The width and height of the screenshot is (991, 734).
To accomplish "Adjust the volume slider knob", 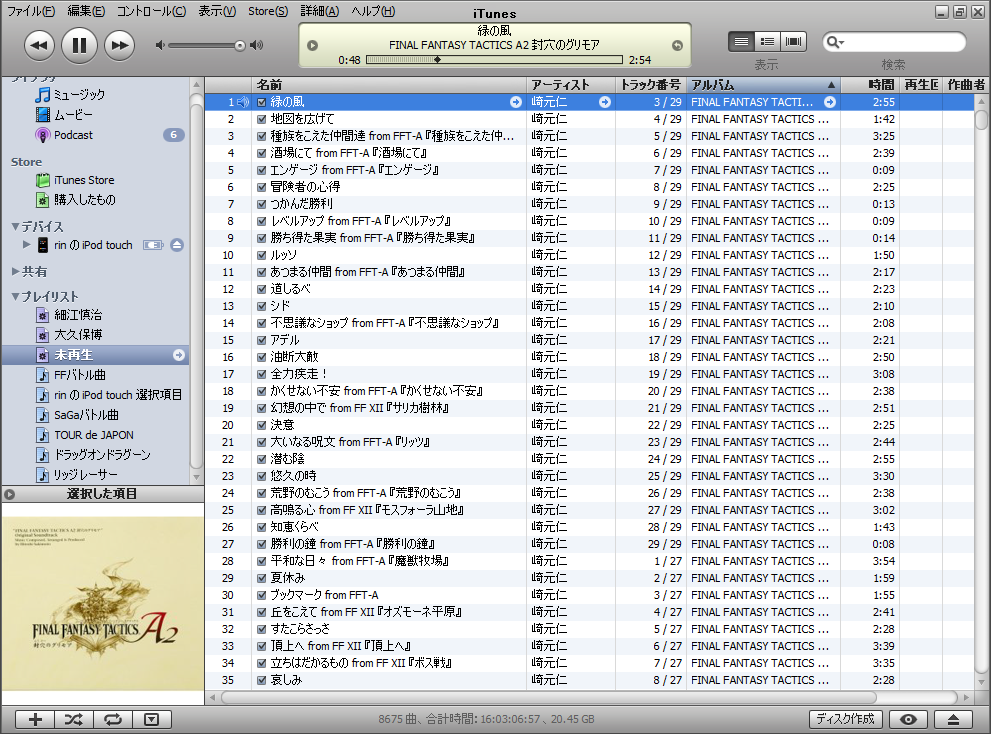I will (x=240, y=46).
